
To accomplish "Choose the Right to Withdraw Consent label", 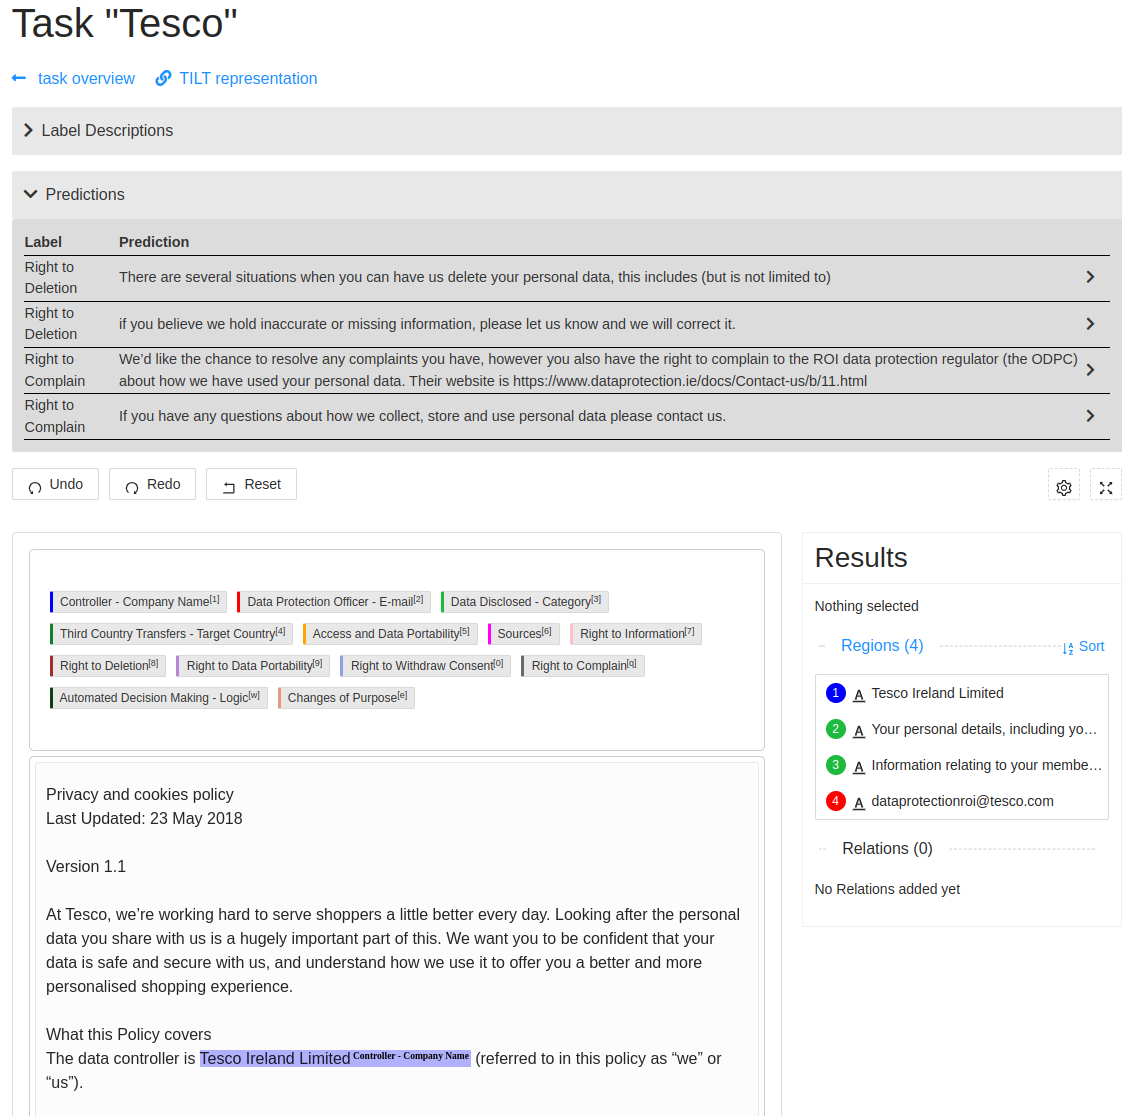I will pos(426,666).
